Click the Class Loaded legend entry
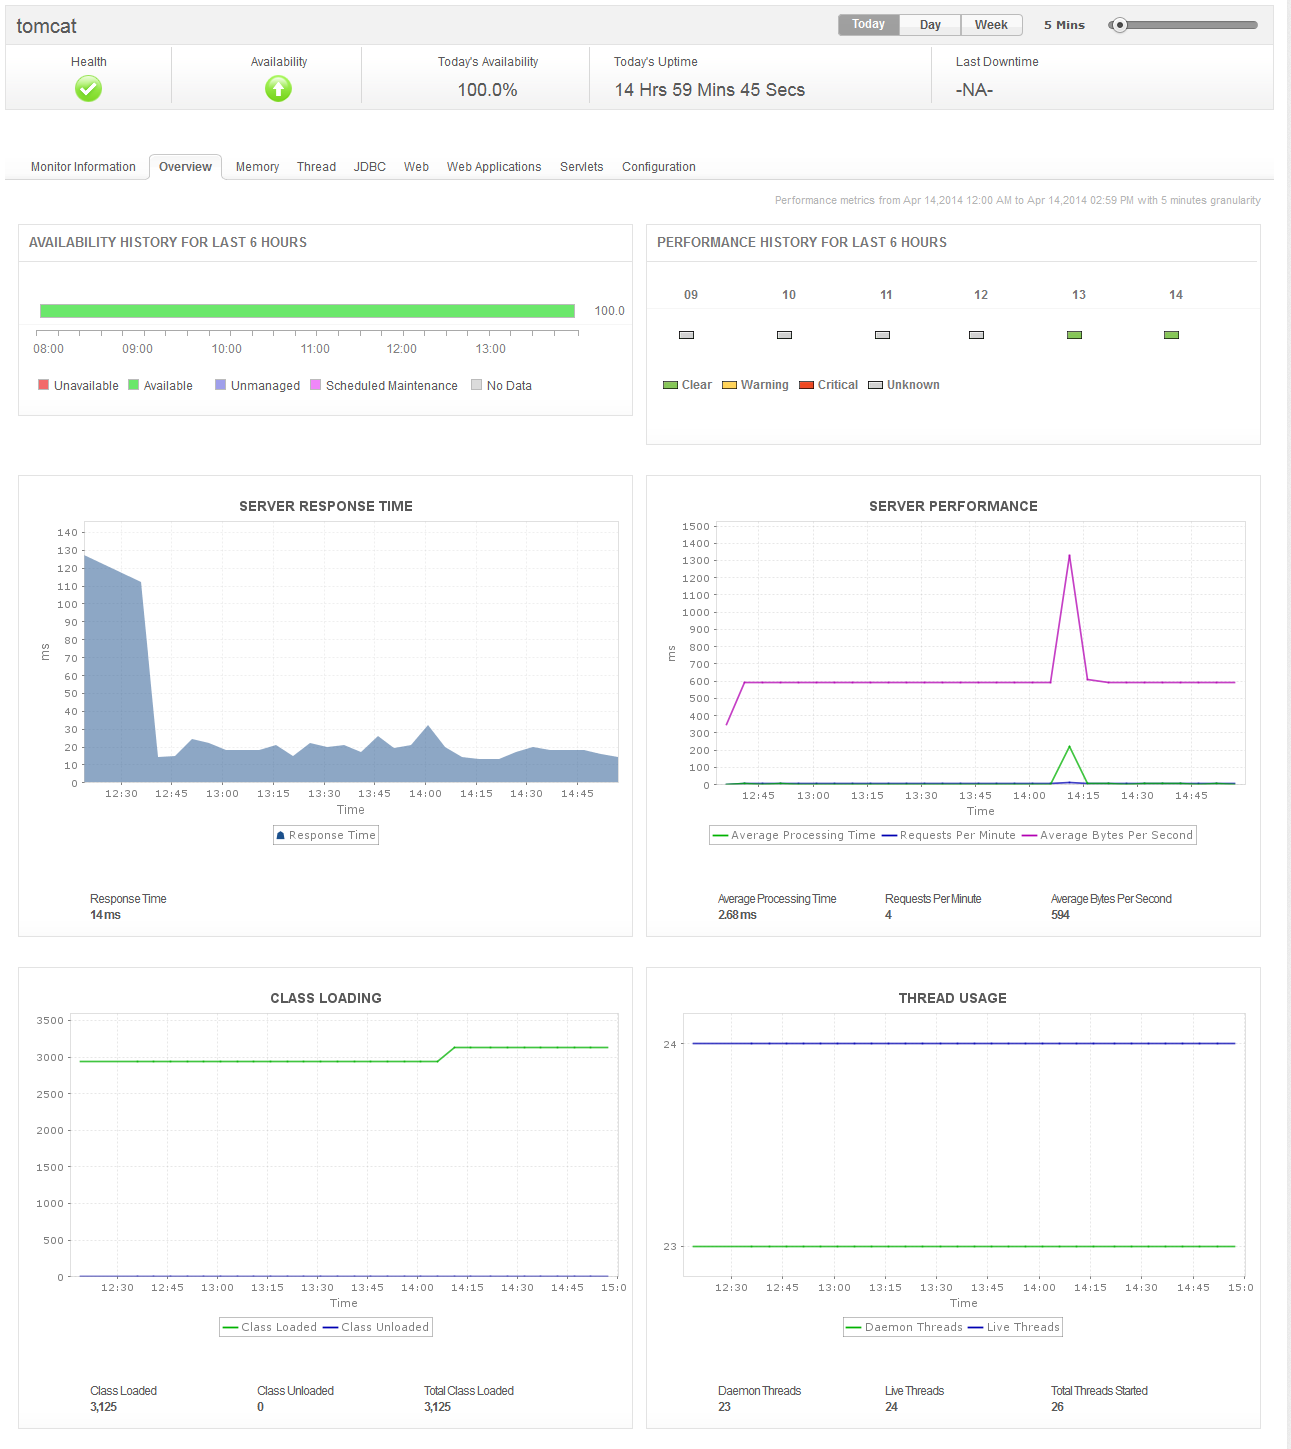 (270, 1327)
